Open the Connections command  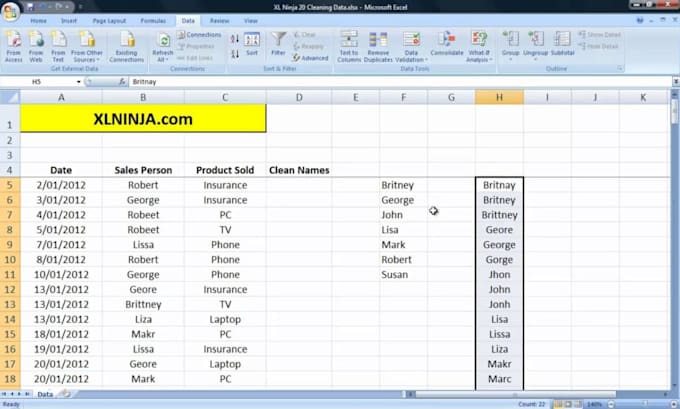pyautogui.click(x=199, y=35)
